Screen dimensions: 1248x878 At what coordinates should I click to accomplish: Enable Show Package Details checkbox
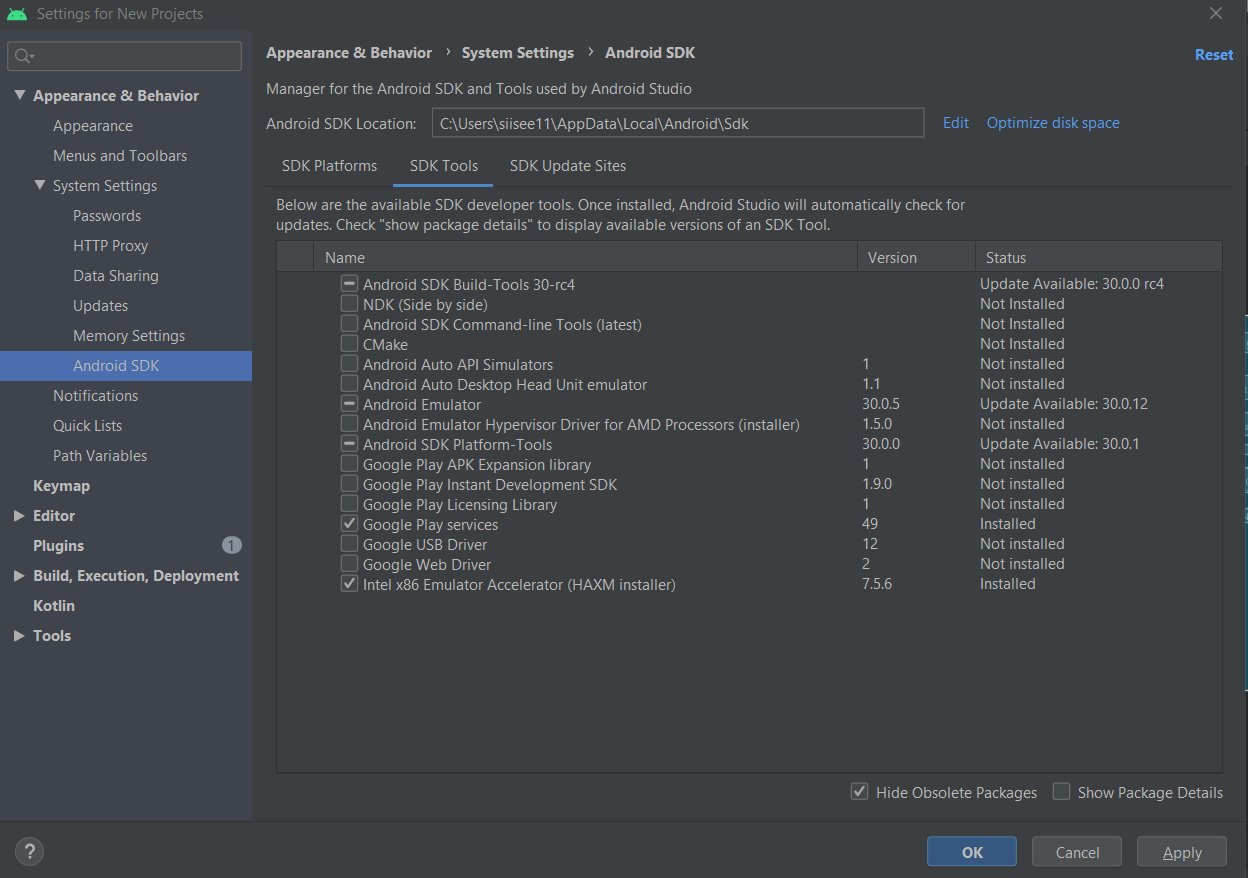[1061, 791]
